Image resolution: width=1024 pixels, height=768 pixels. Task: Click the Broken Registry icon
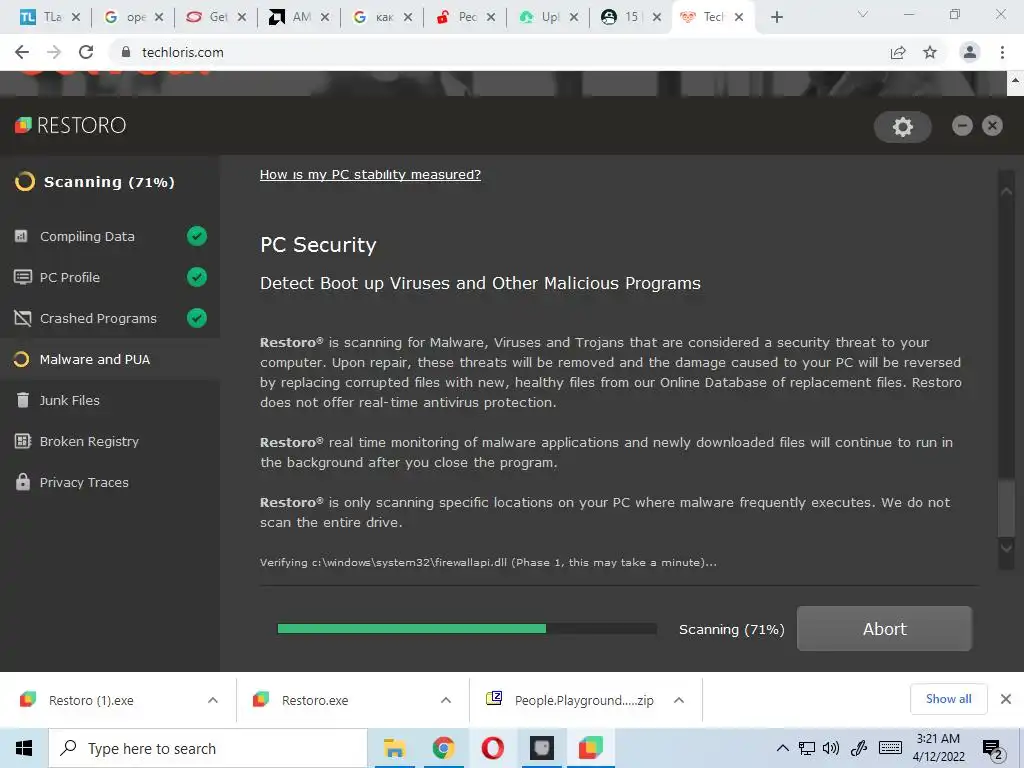[x=22, y=441]
